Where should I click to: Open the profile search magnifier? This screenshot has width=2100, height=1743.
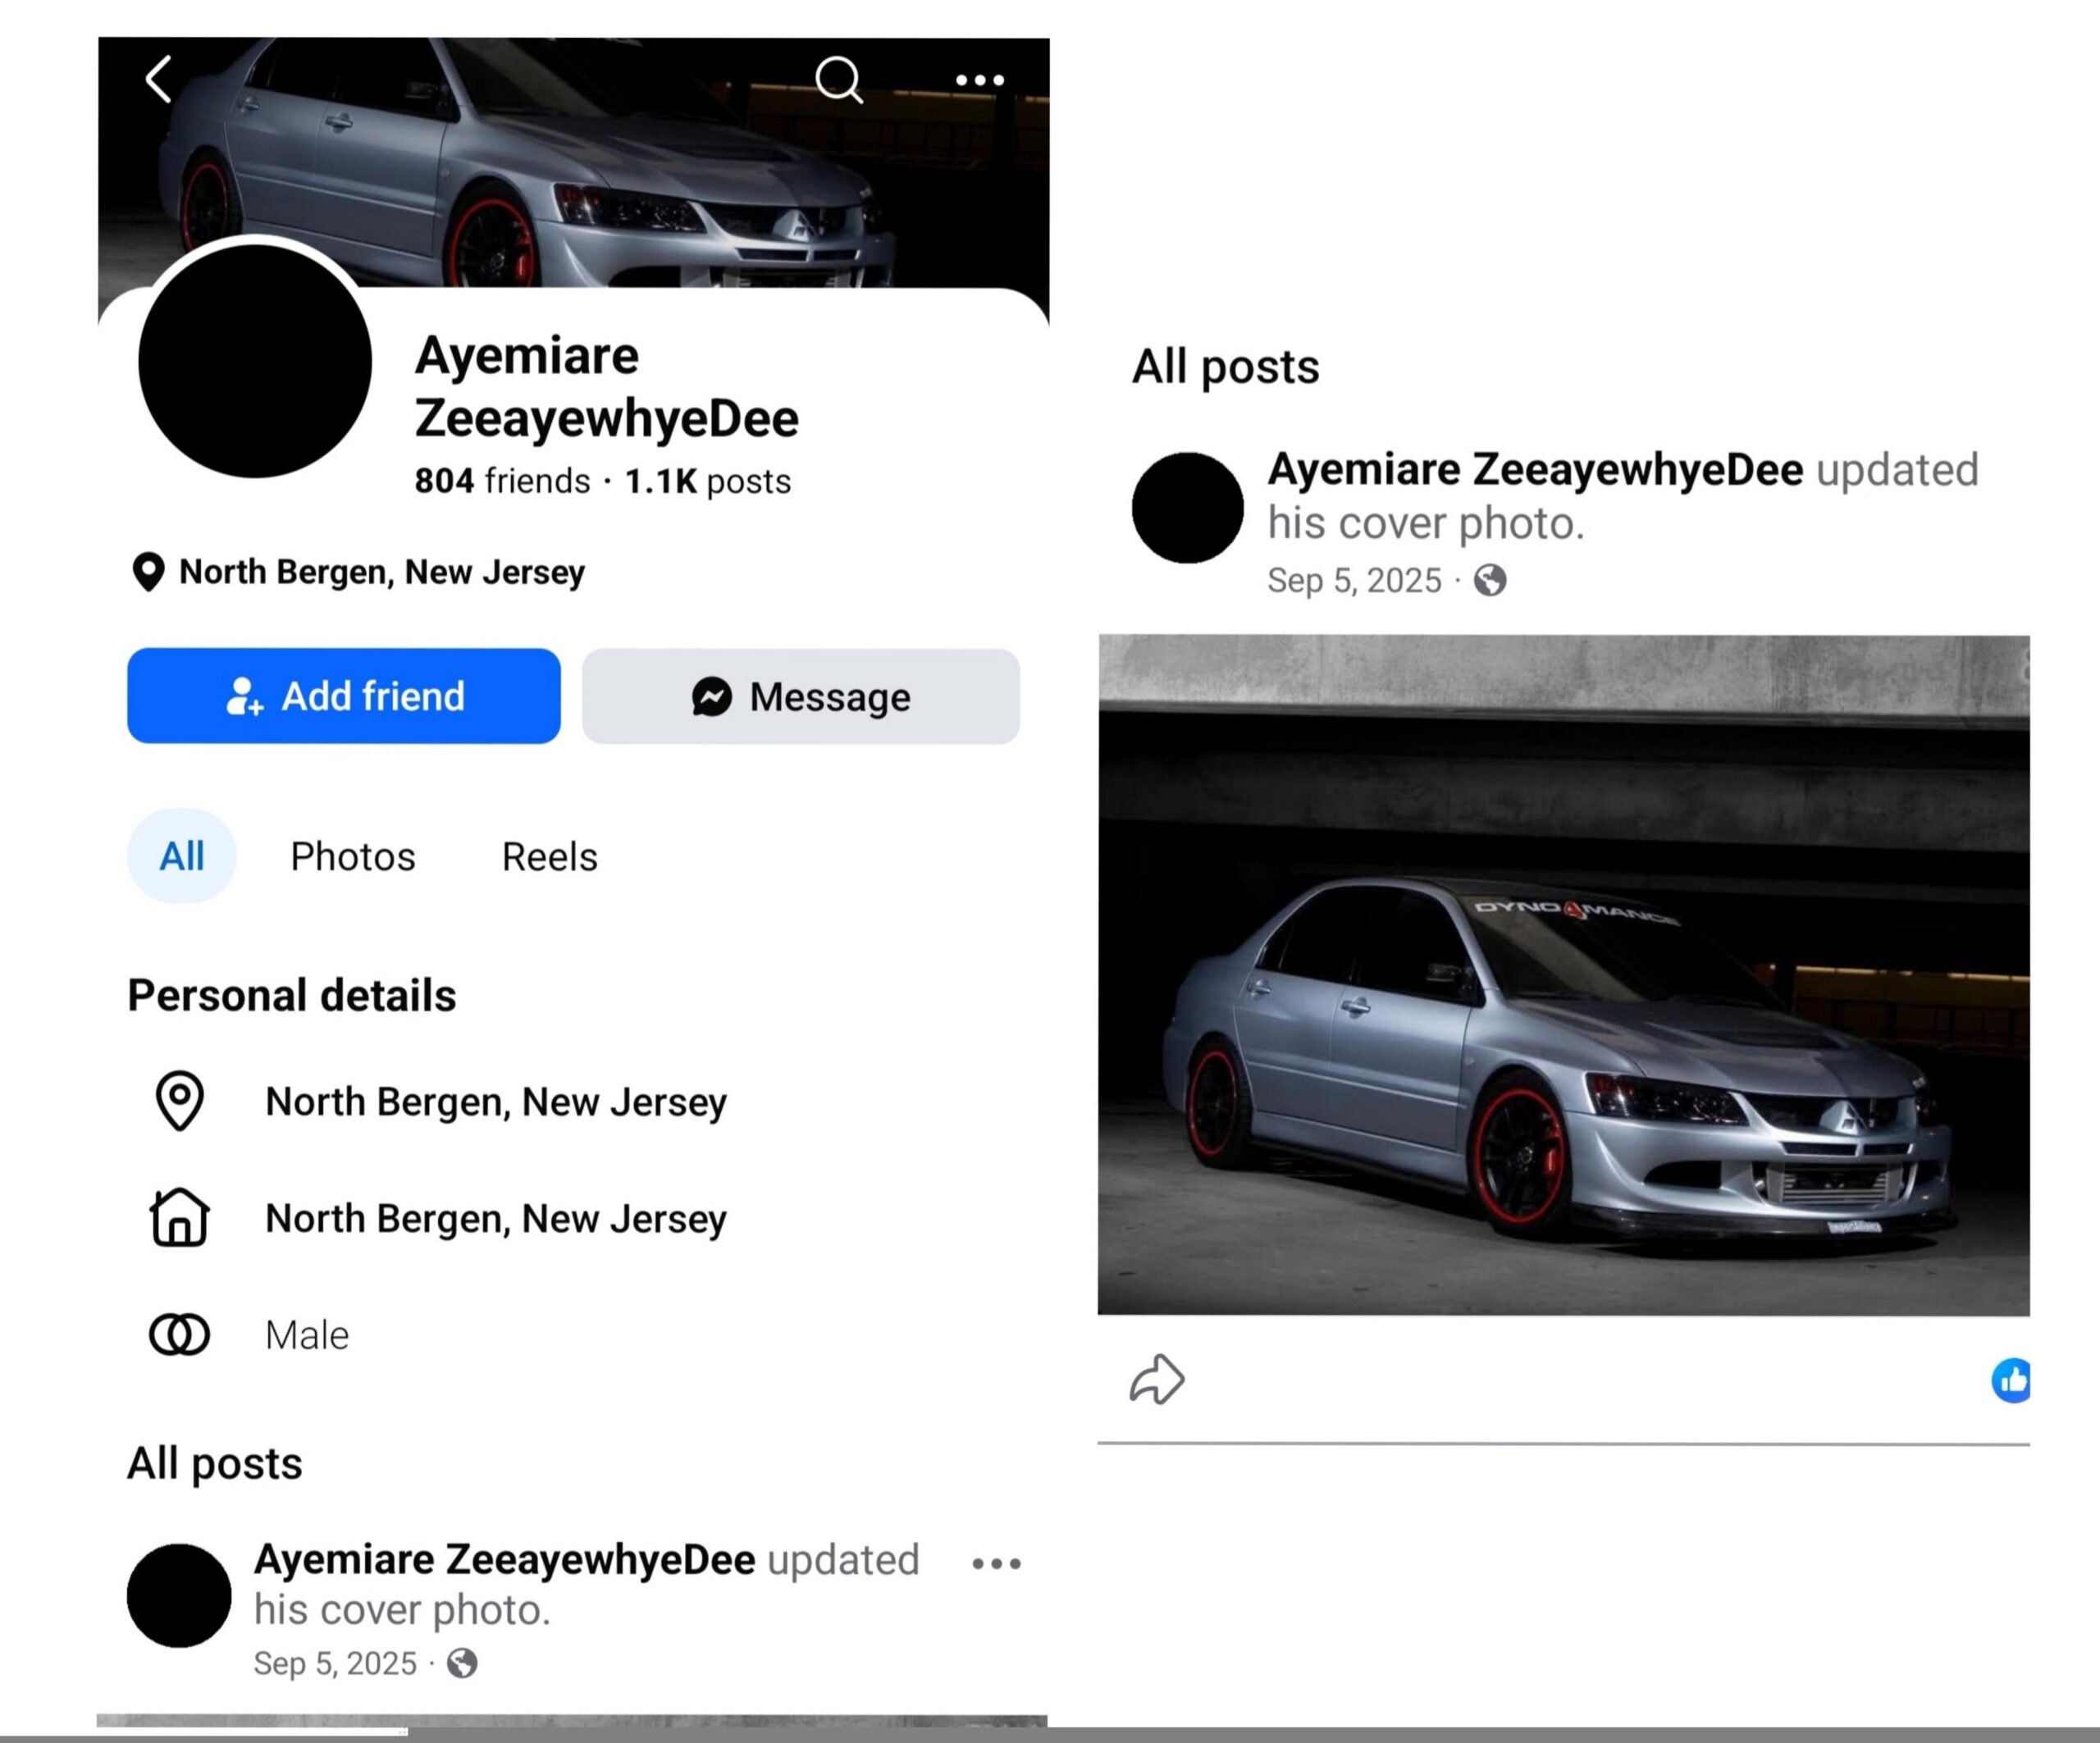pyautogui.click(x=838, y=79)
